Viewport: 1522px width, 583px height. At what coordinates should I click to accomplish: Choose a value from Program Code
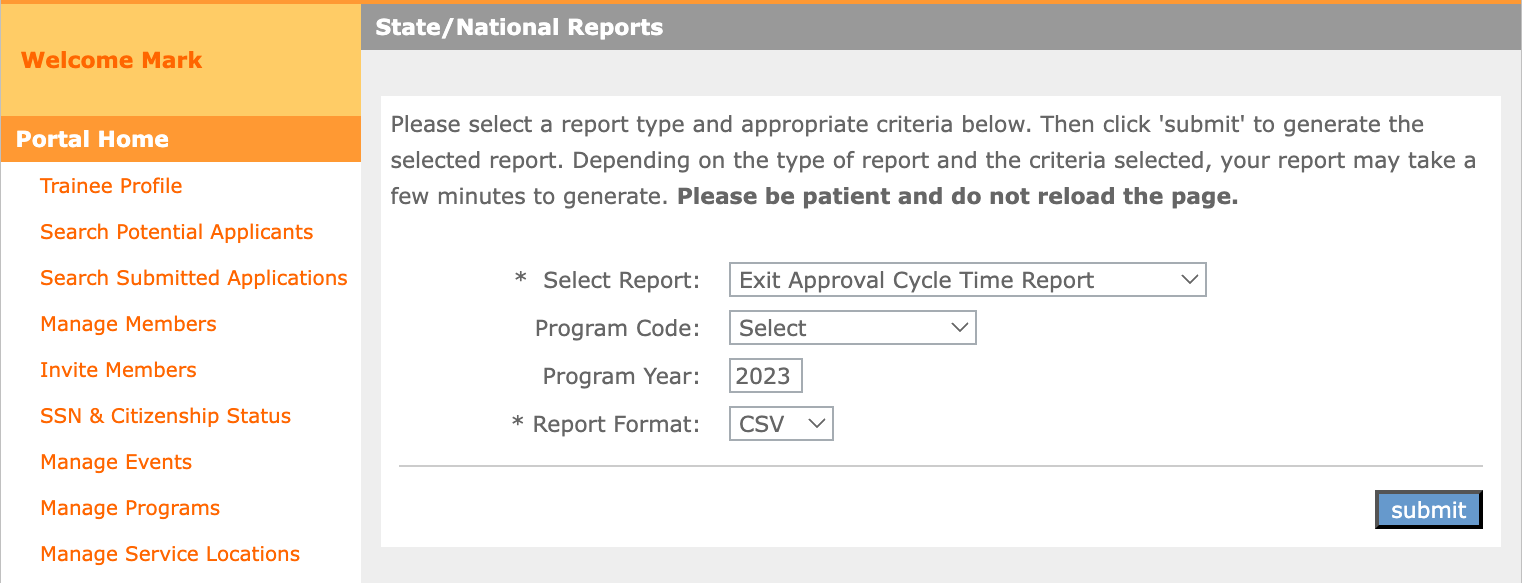[x=851, y=327]
